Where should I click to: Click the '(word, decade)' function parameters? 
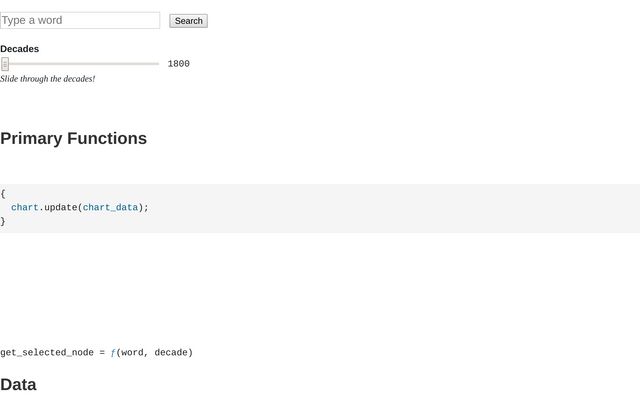click(x=155, y=352)
